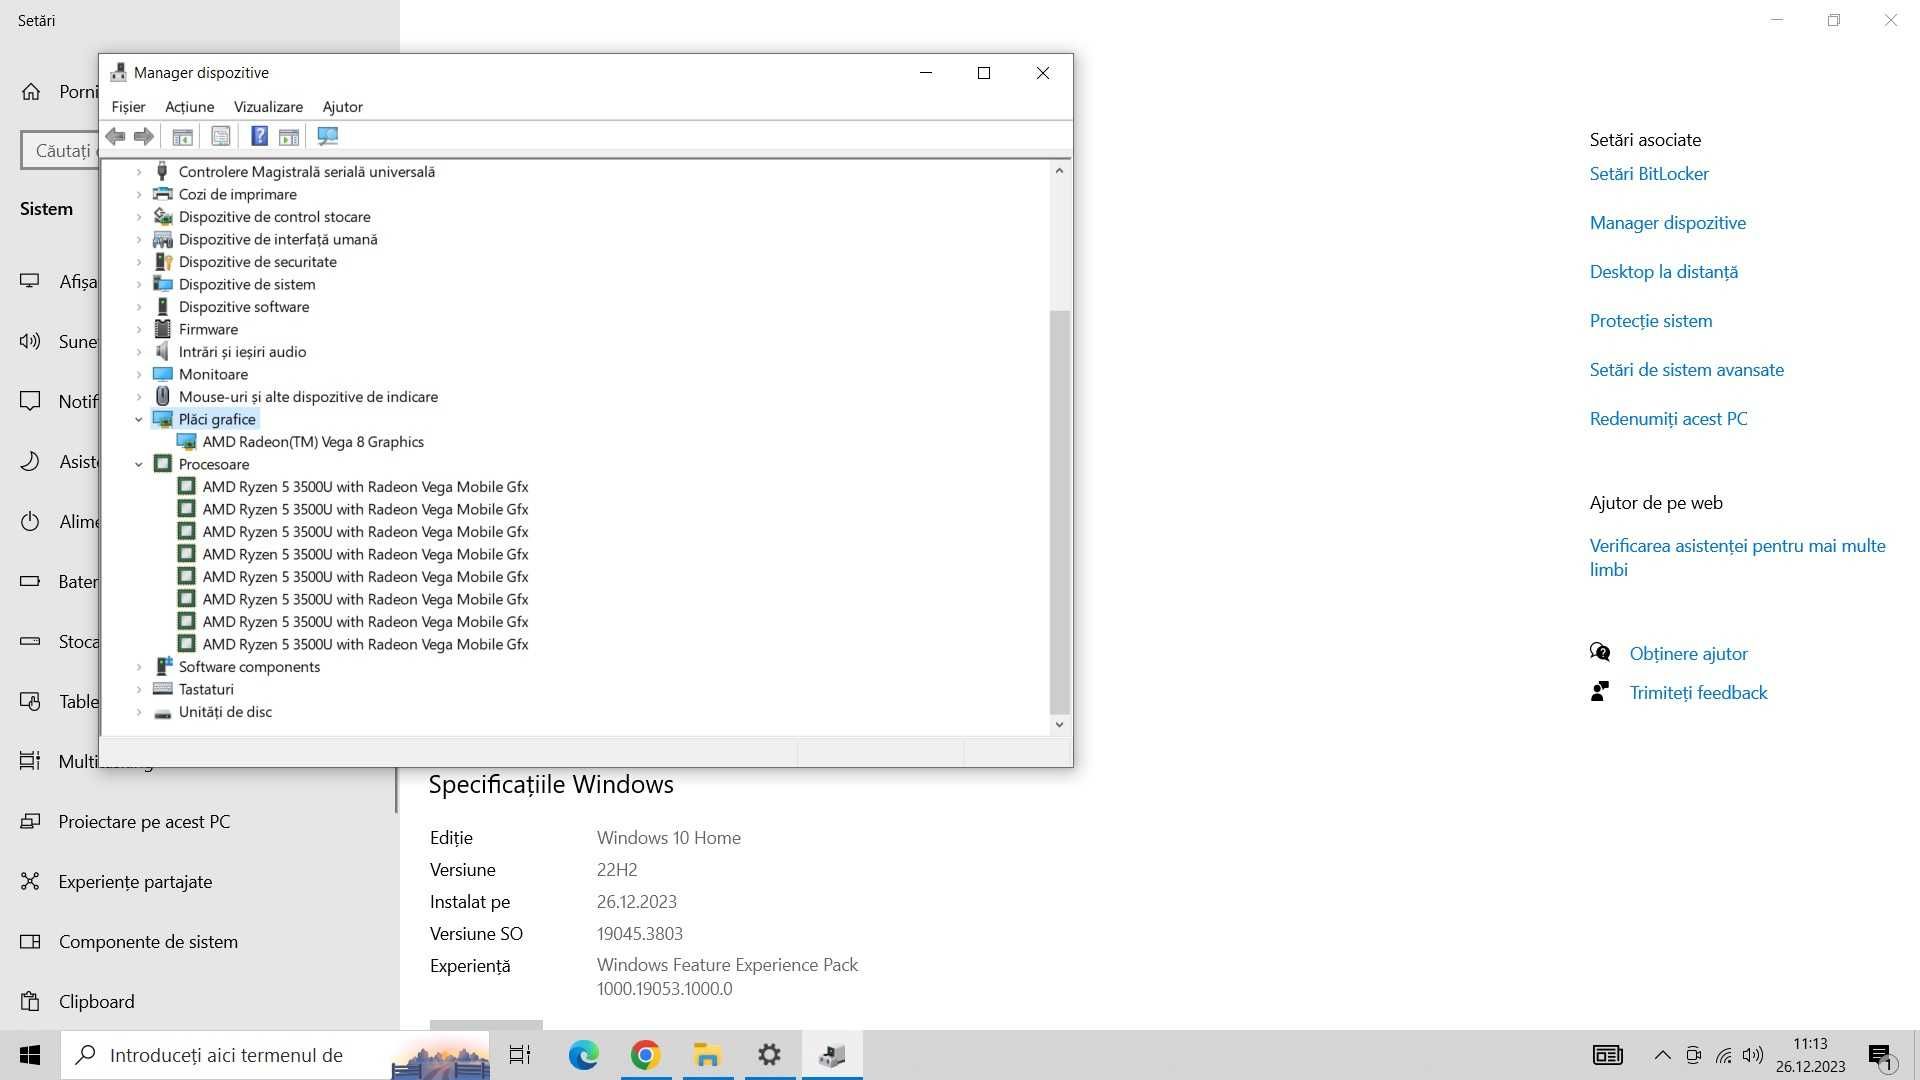The height and width of the screenshot is (1080, 1920).
Task: Click the show properties panel icon
Action: pos(220,136)
